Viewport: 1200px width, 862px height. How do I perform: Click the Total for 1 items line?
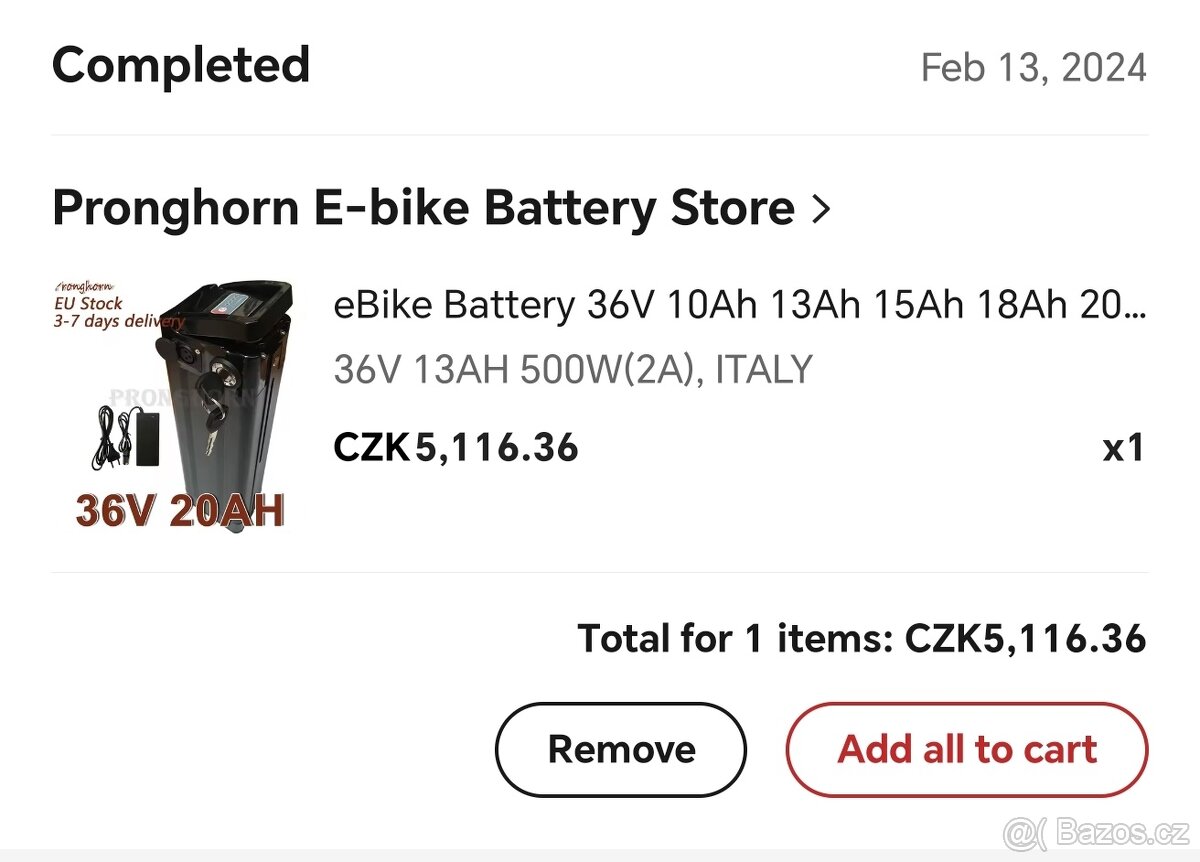coord(861,637)
